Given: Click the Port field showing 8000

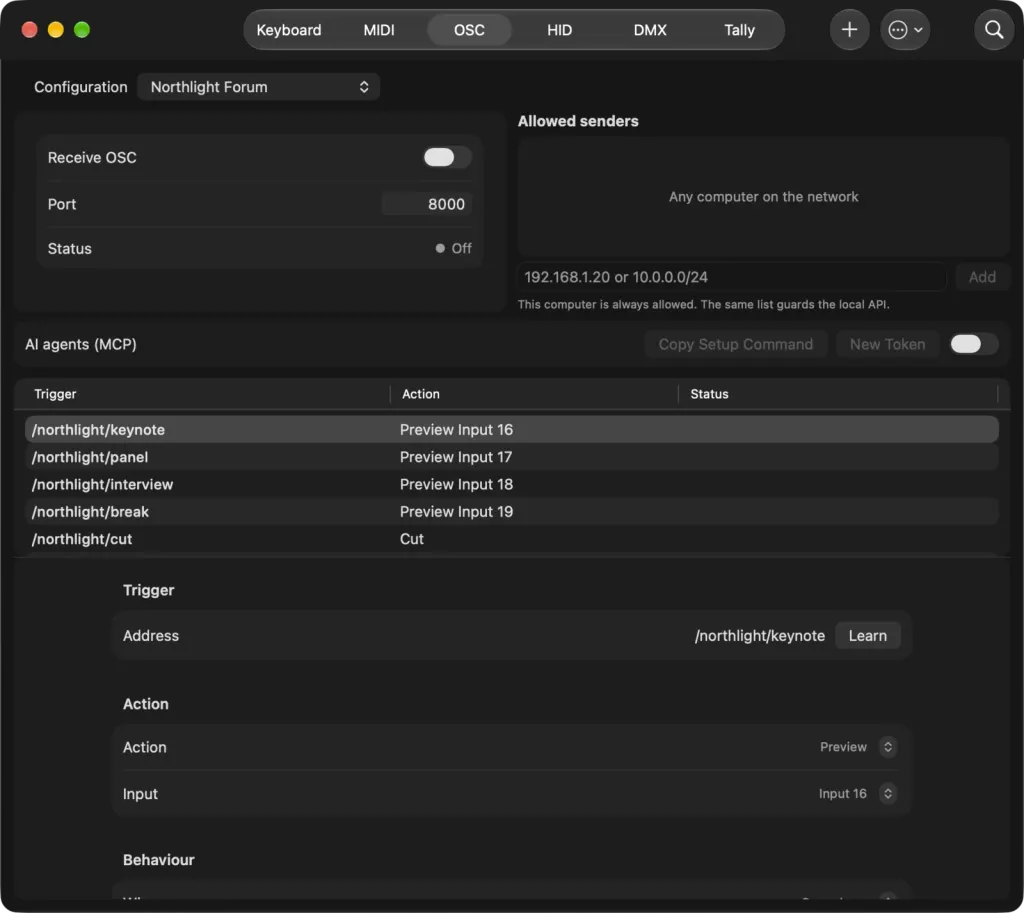Looking at the screenshot, I should click(x=427, y=204).
